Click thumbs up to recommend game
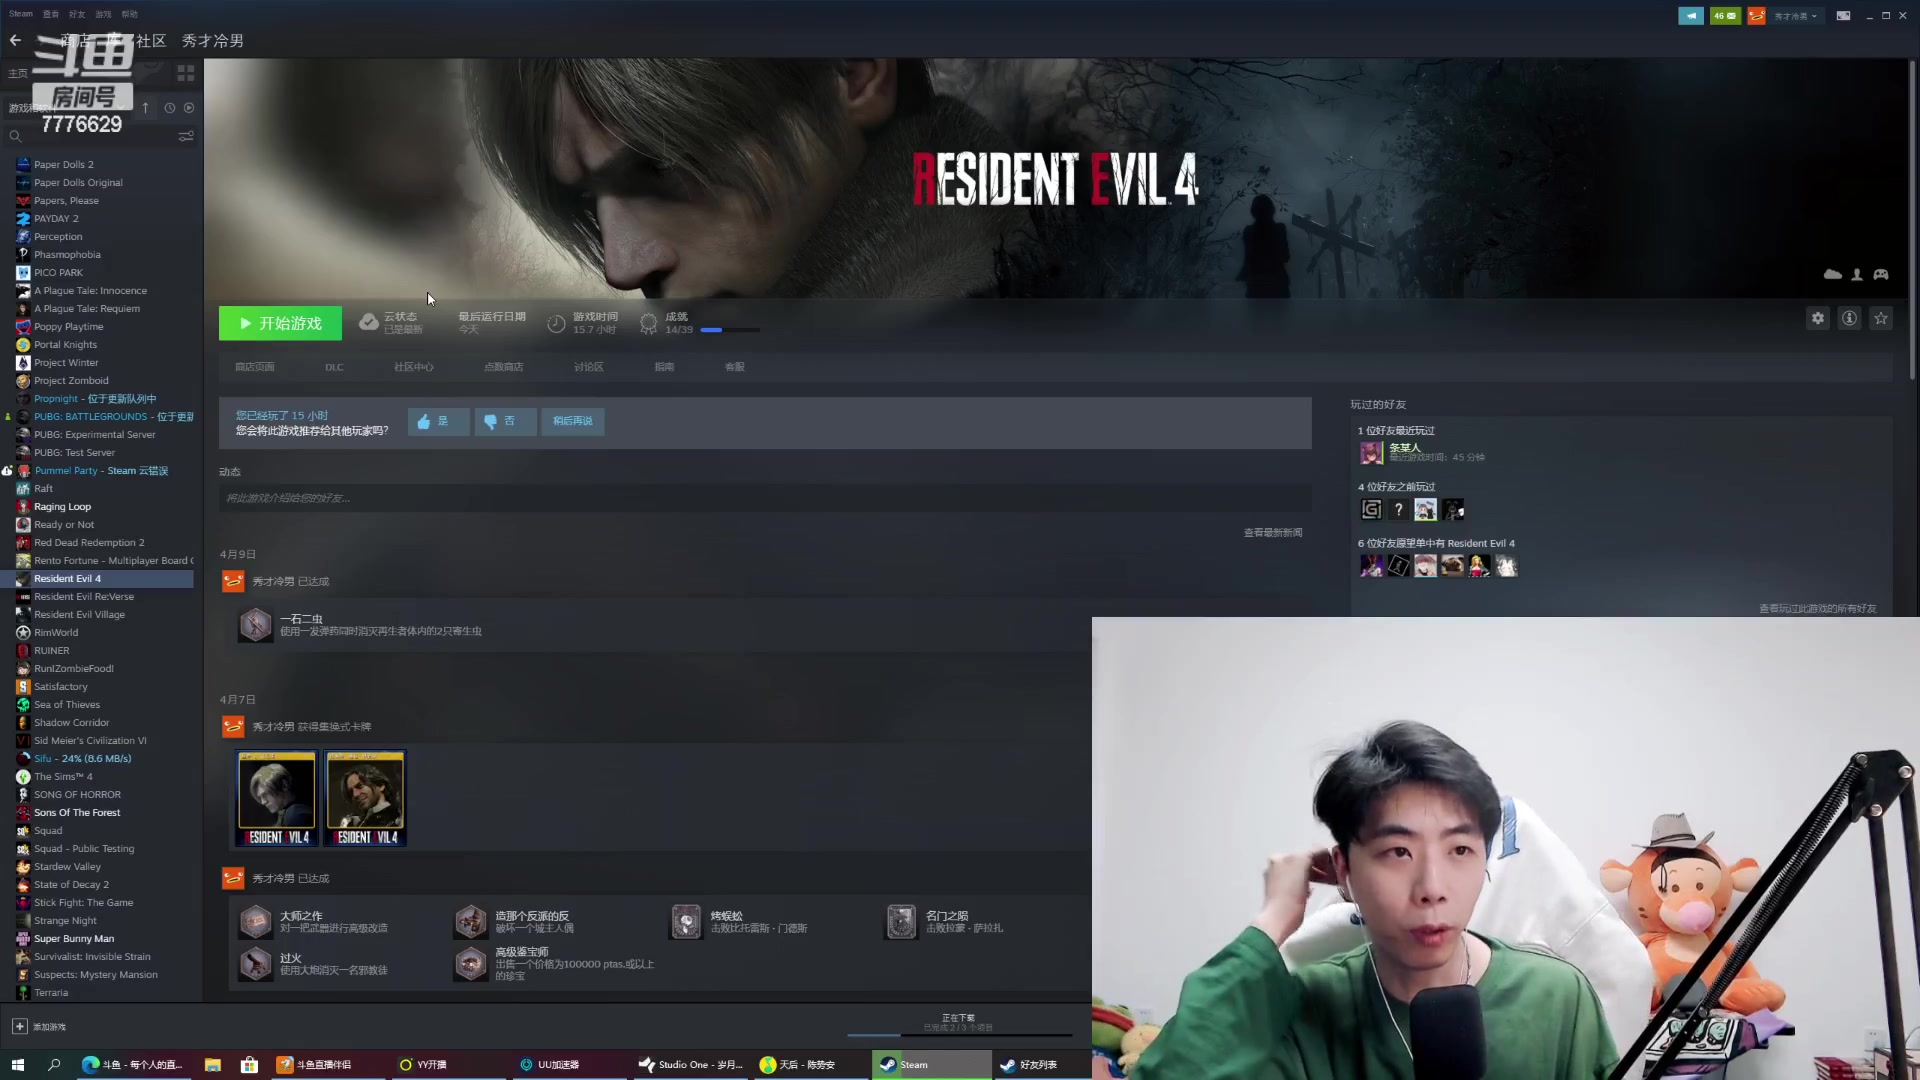This screenshot has width=1920, height=1080. [437, 421]
